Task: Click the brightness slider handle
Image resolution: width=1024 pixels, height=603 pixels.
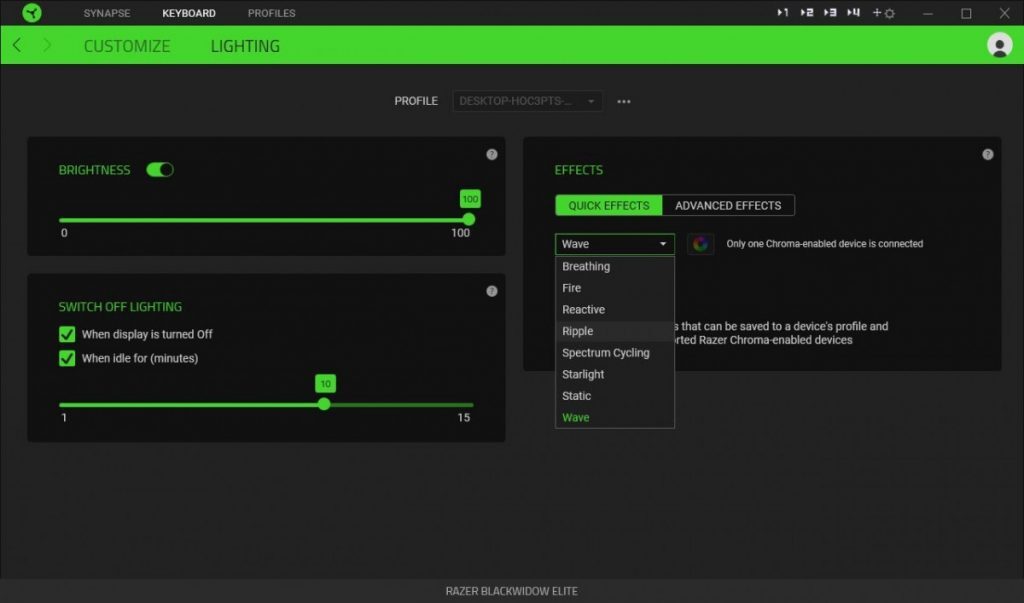Action: point(468,220)
